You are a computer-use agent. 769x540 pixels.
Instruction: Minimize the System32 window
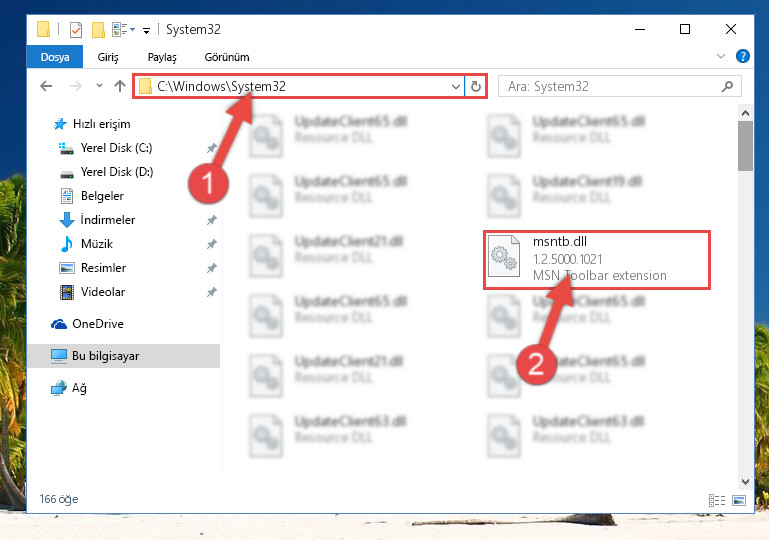click(x=640, y=29)
